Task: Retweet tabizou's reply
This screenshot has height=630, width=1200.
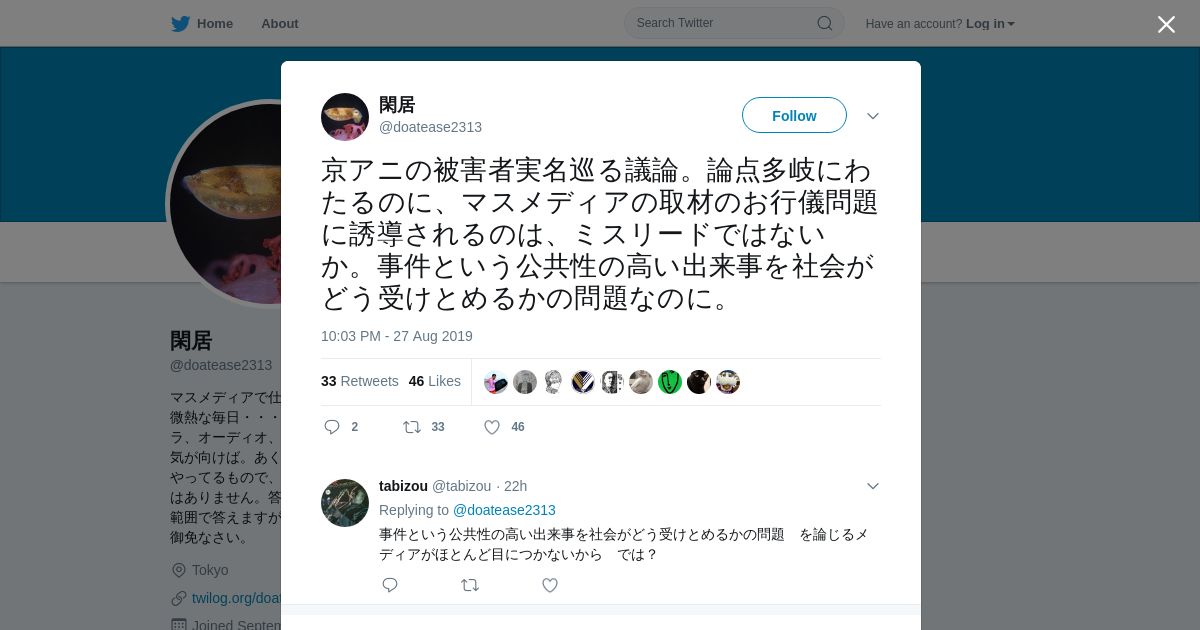Action: coord(470,585)
